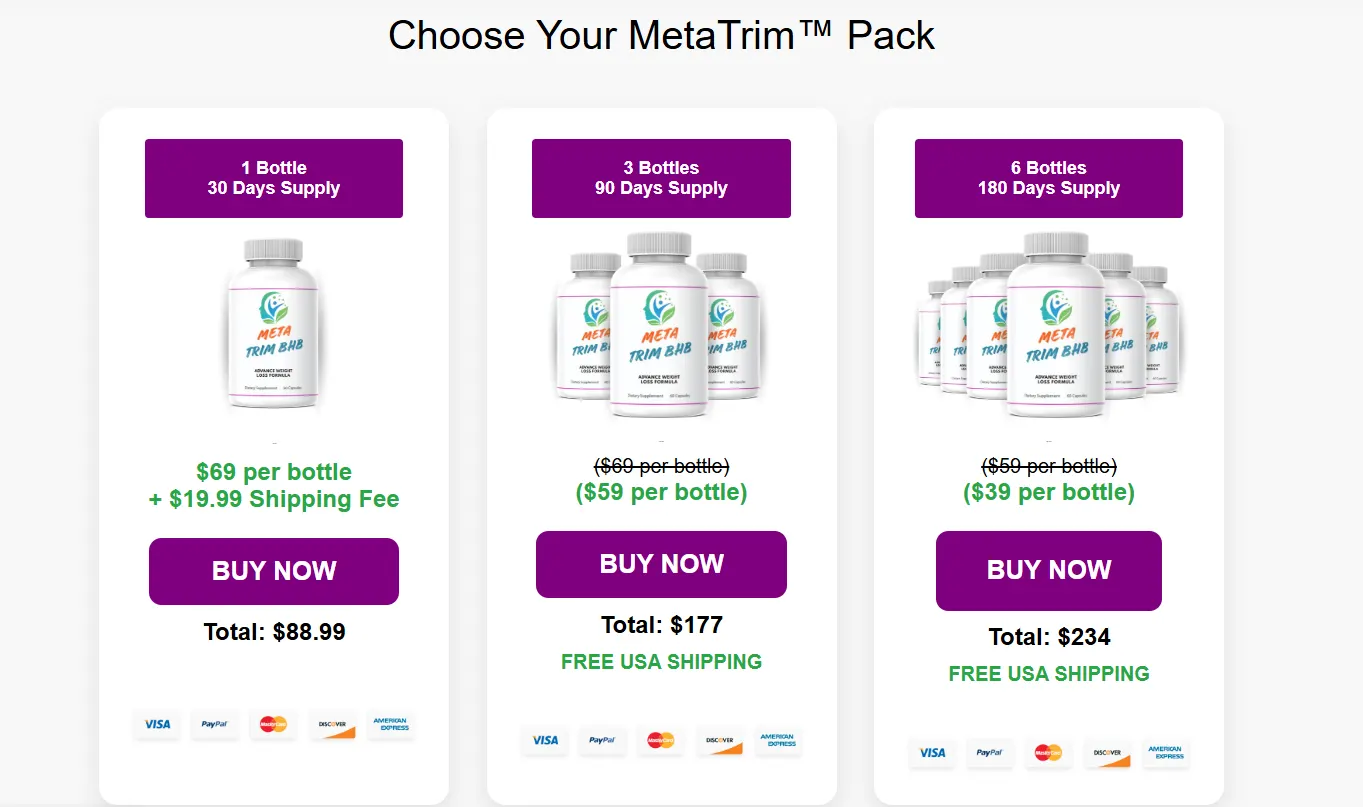The height and width of the screenshot is (807, 1363).
Task: Click the MasterCard icon in the first column
Action: [x=273, y=725]
